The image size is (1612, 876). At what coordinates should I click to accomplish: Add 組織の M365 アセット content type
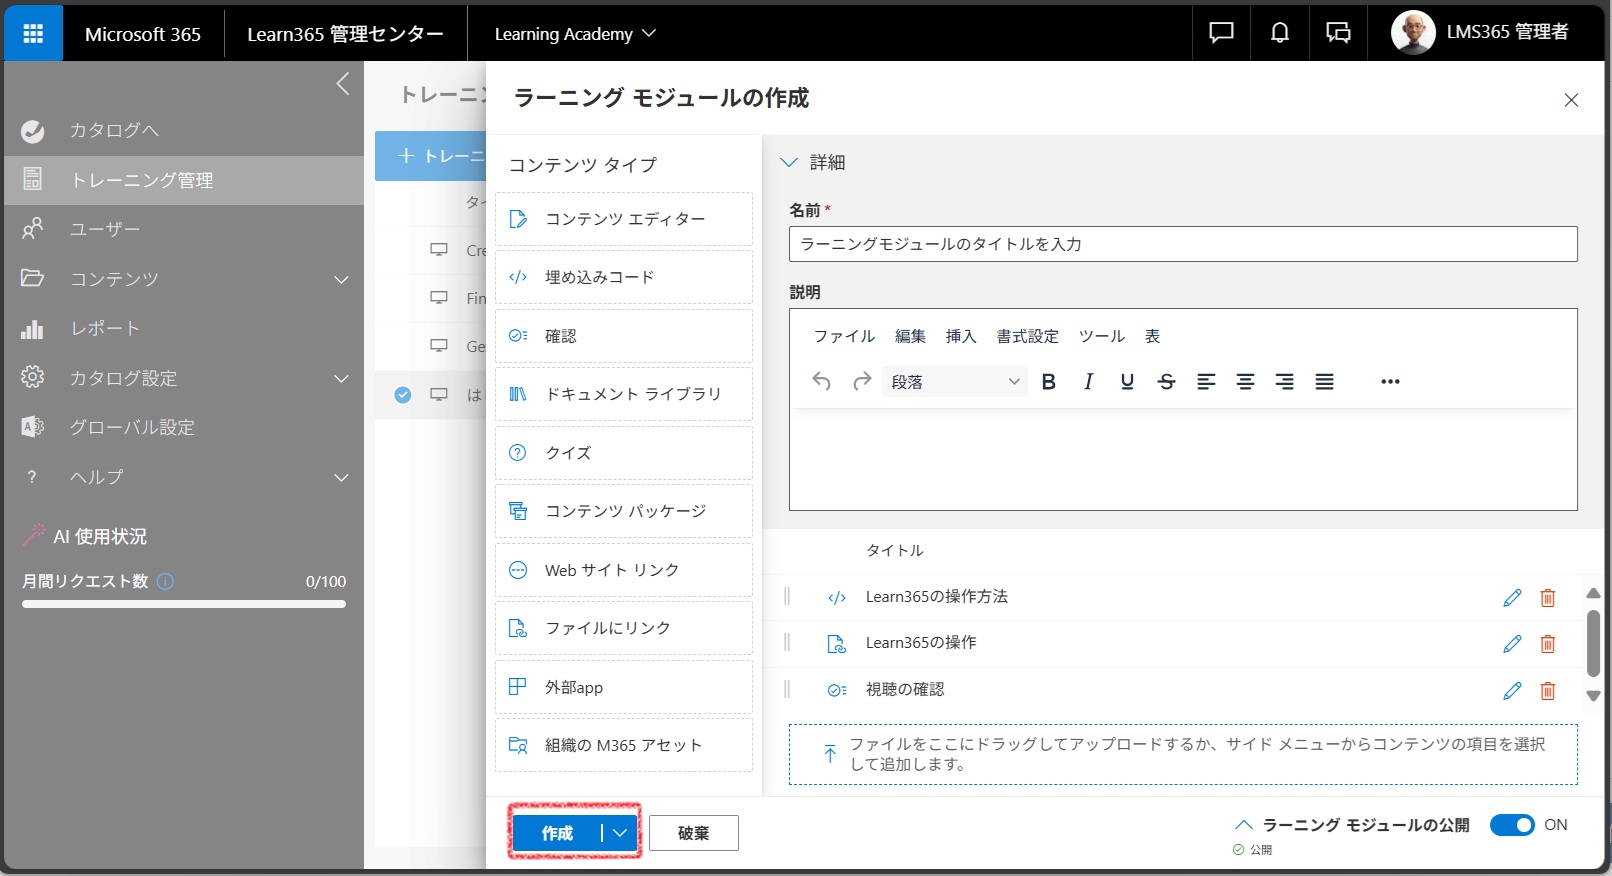pos(624,745)
